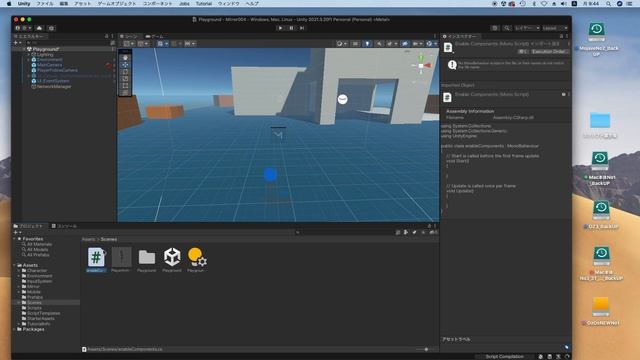
Task: Click the Step frame button
Action: [302, 28]
